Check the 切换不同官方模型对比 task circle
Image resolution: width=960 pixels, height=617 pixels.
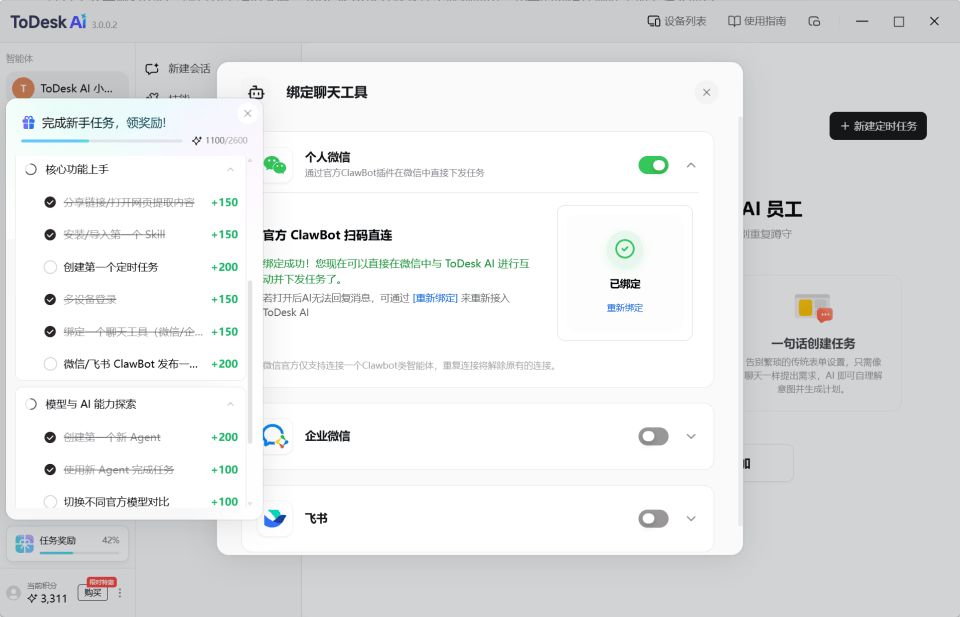click(50, 502)
